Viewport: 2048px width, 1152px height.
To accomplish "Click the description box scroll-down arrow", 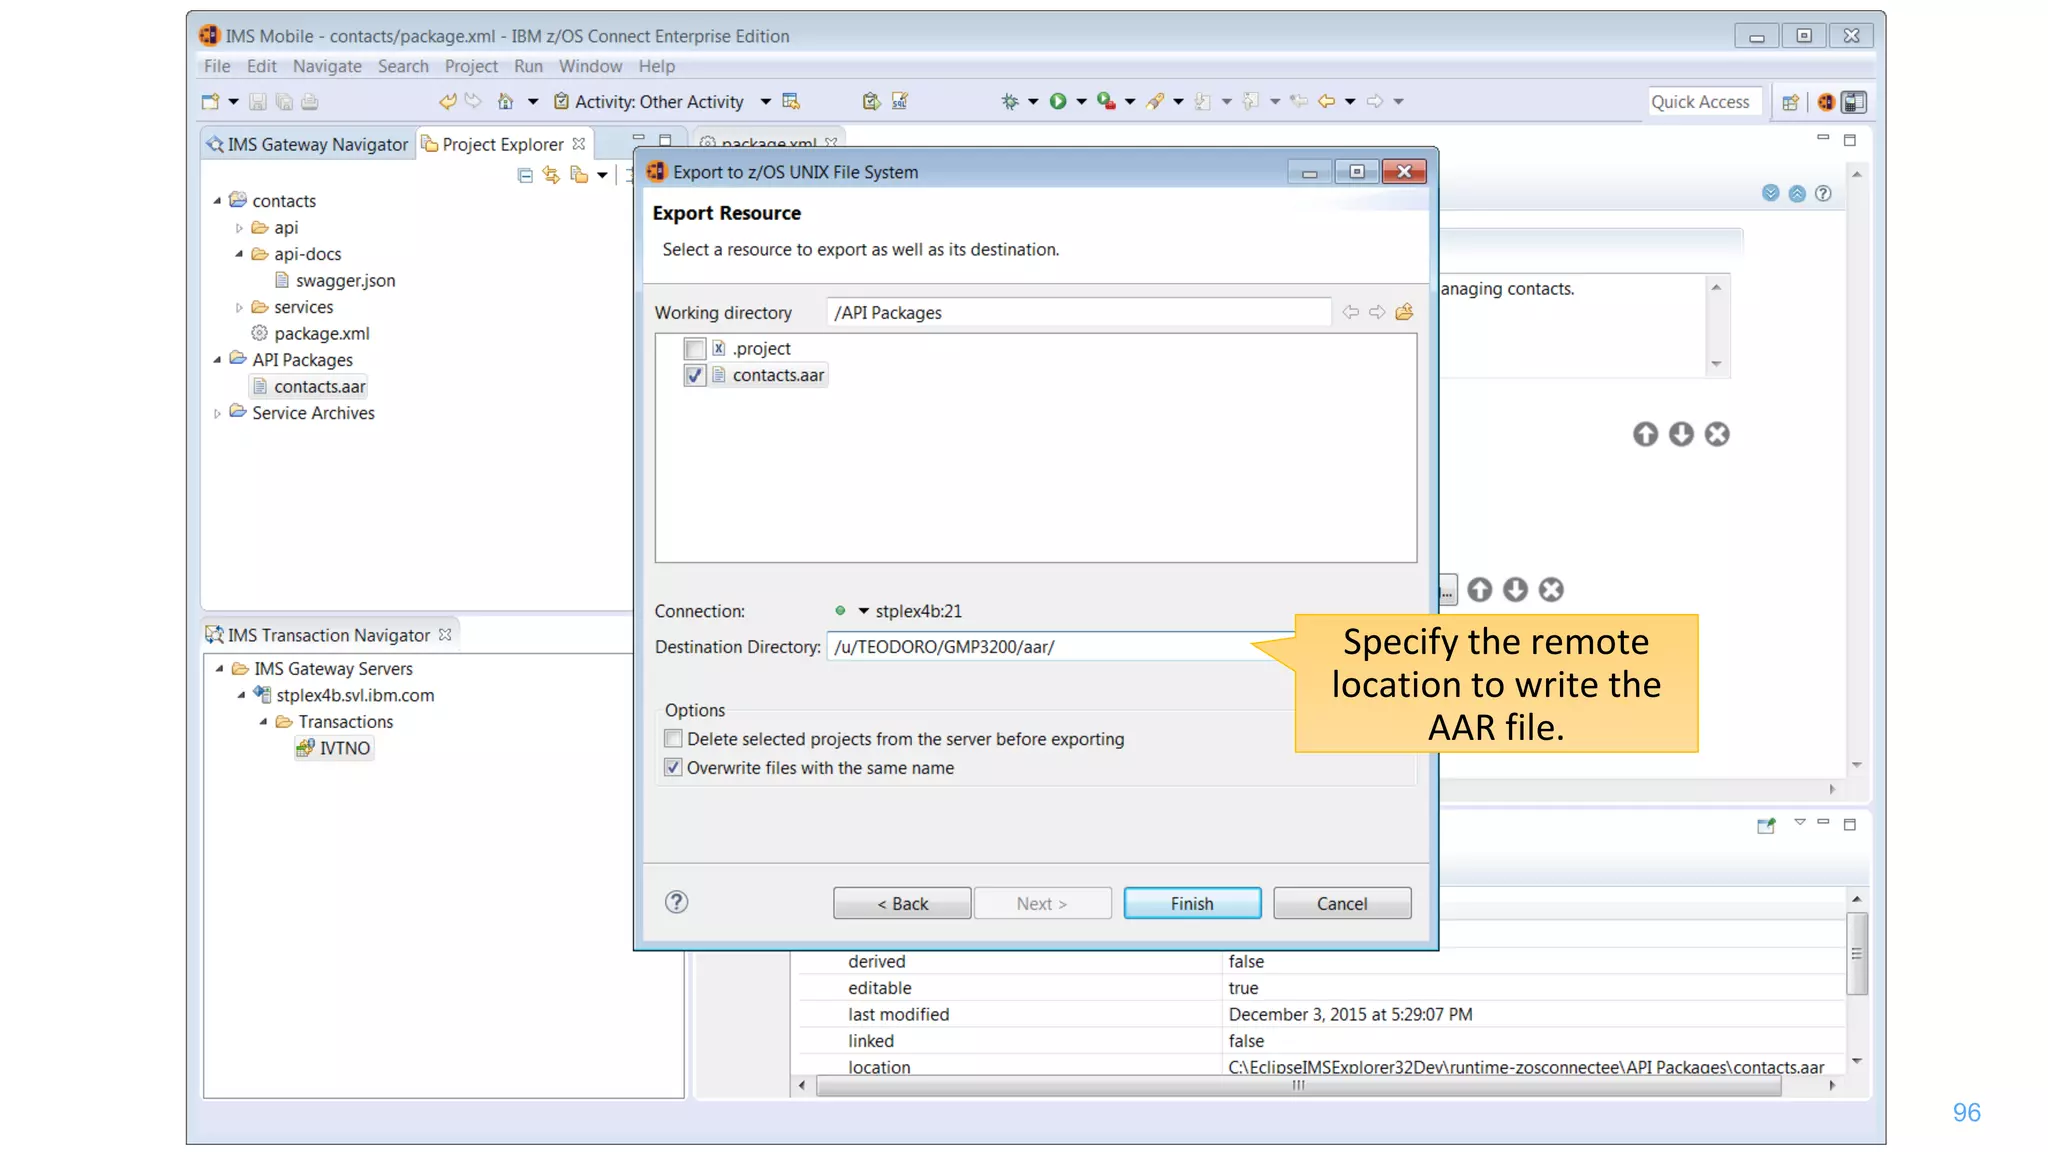I will pyautogui.click(x=1716, y=364).
